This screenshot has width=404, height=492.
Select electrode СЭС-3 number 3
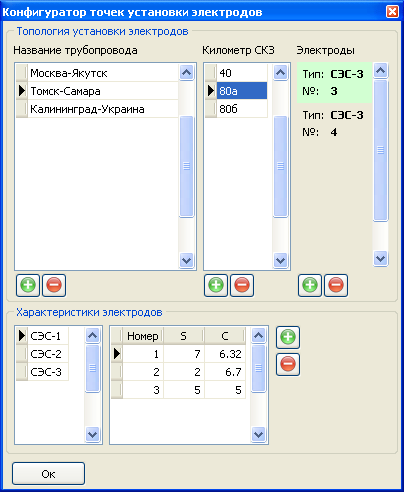[x=334, y=82]
